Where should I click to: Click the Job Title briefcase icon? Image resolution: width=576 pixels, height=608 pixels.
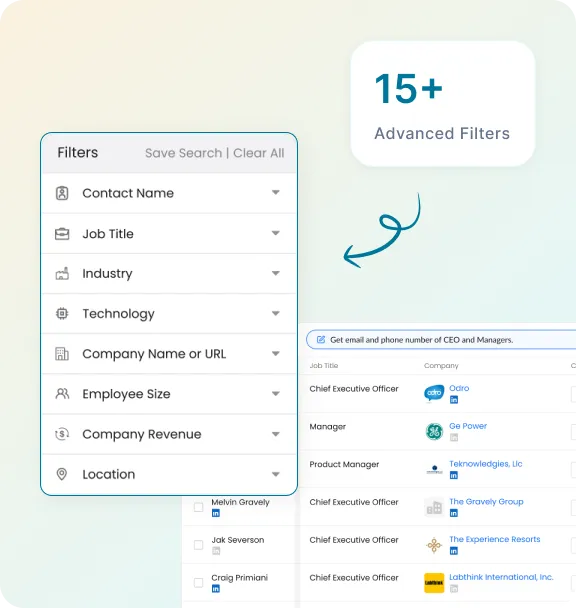62,234
